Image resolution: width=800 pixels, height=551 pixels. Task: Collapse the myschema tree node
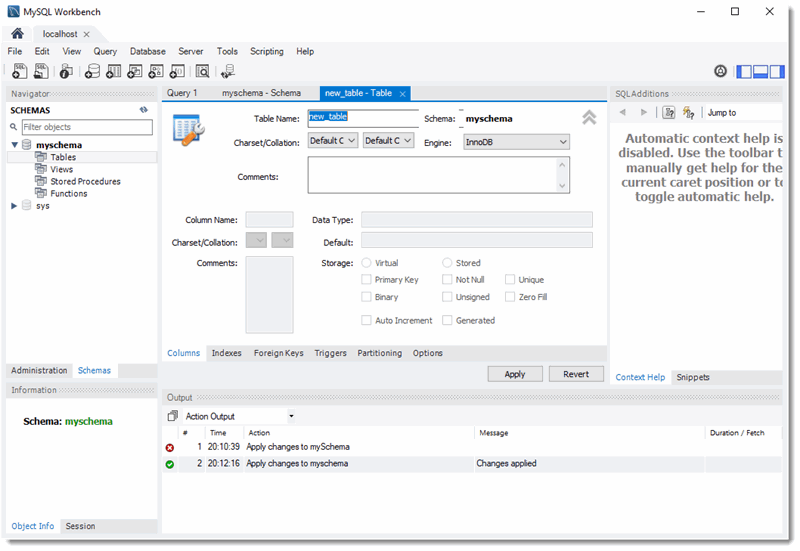[15, 145]
